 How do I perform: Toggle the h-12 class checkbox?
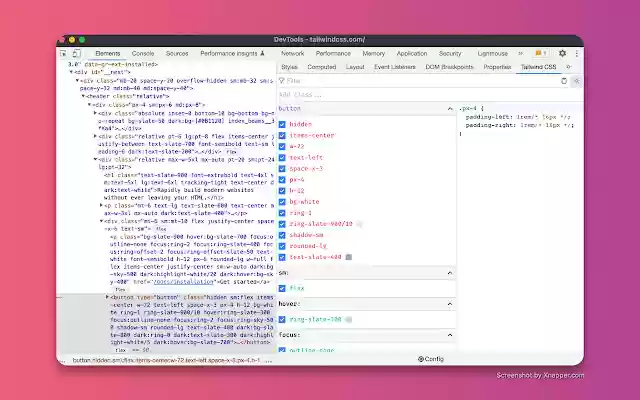pos(282,191)
